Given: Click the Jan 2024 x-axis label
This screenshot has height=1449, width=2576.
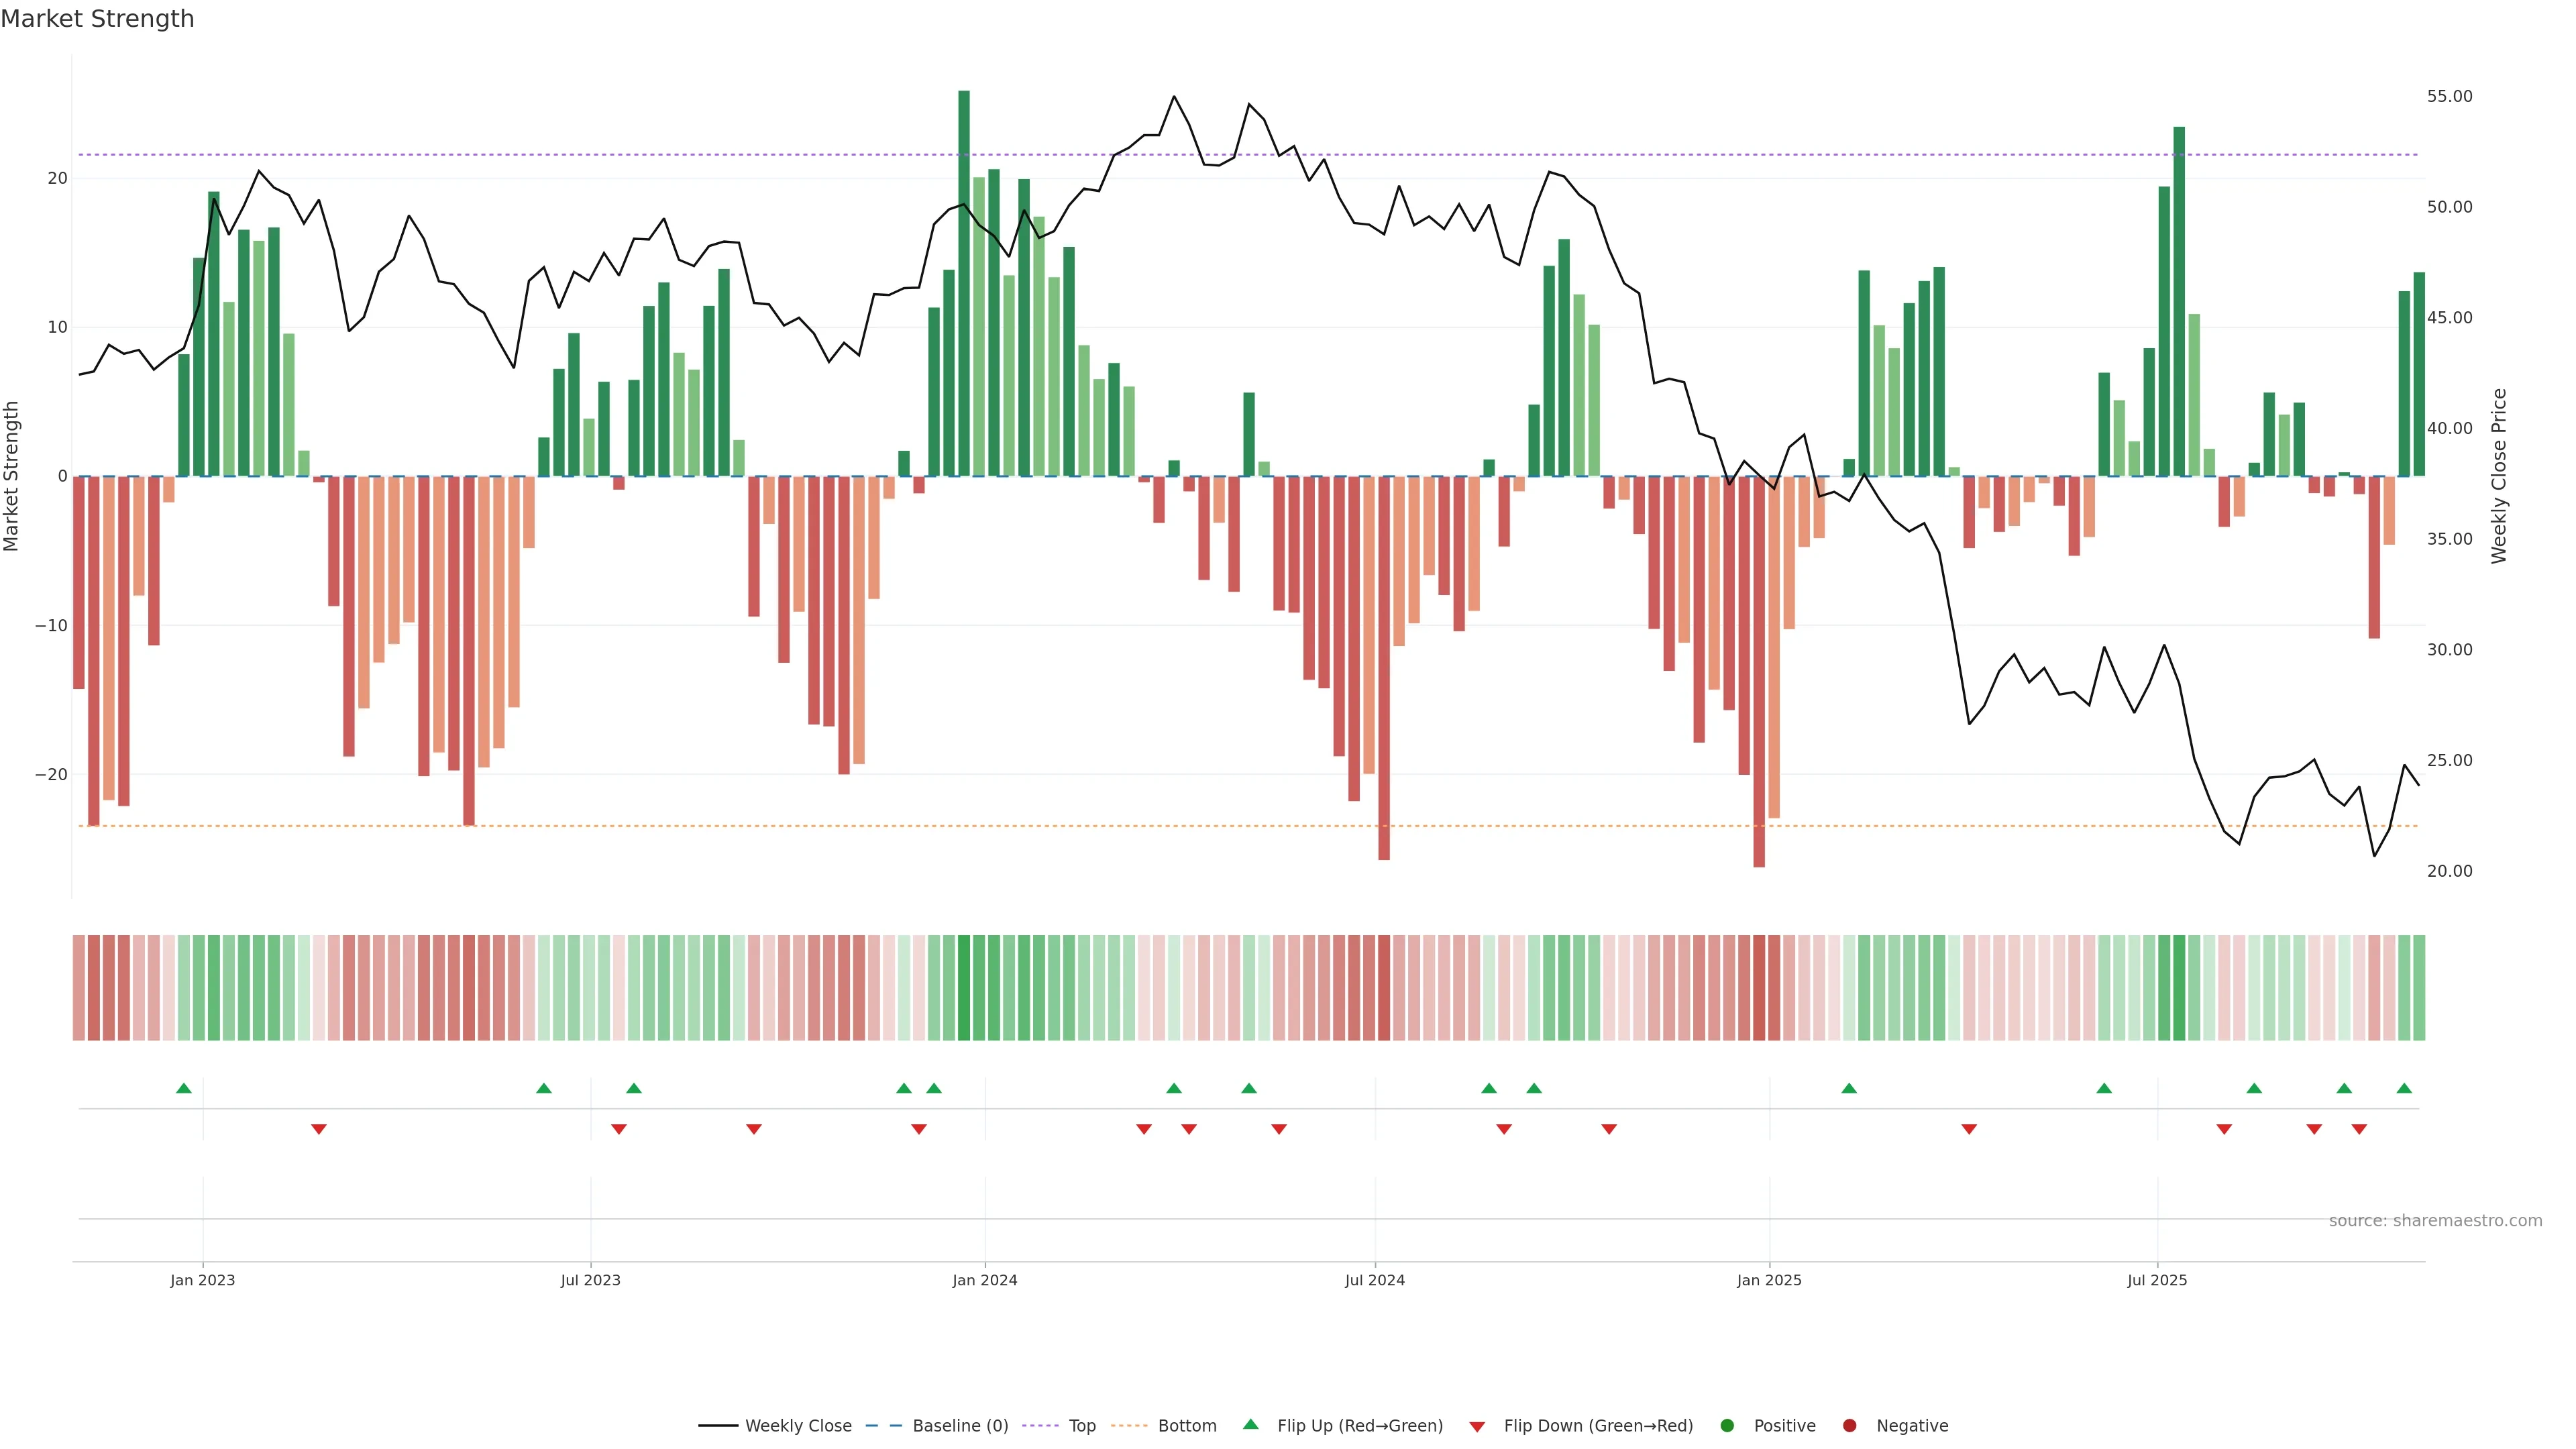Looking at the screenshot, I should [984, 1280].
